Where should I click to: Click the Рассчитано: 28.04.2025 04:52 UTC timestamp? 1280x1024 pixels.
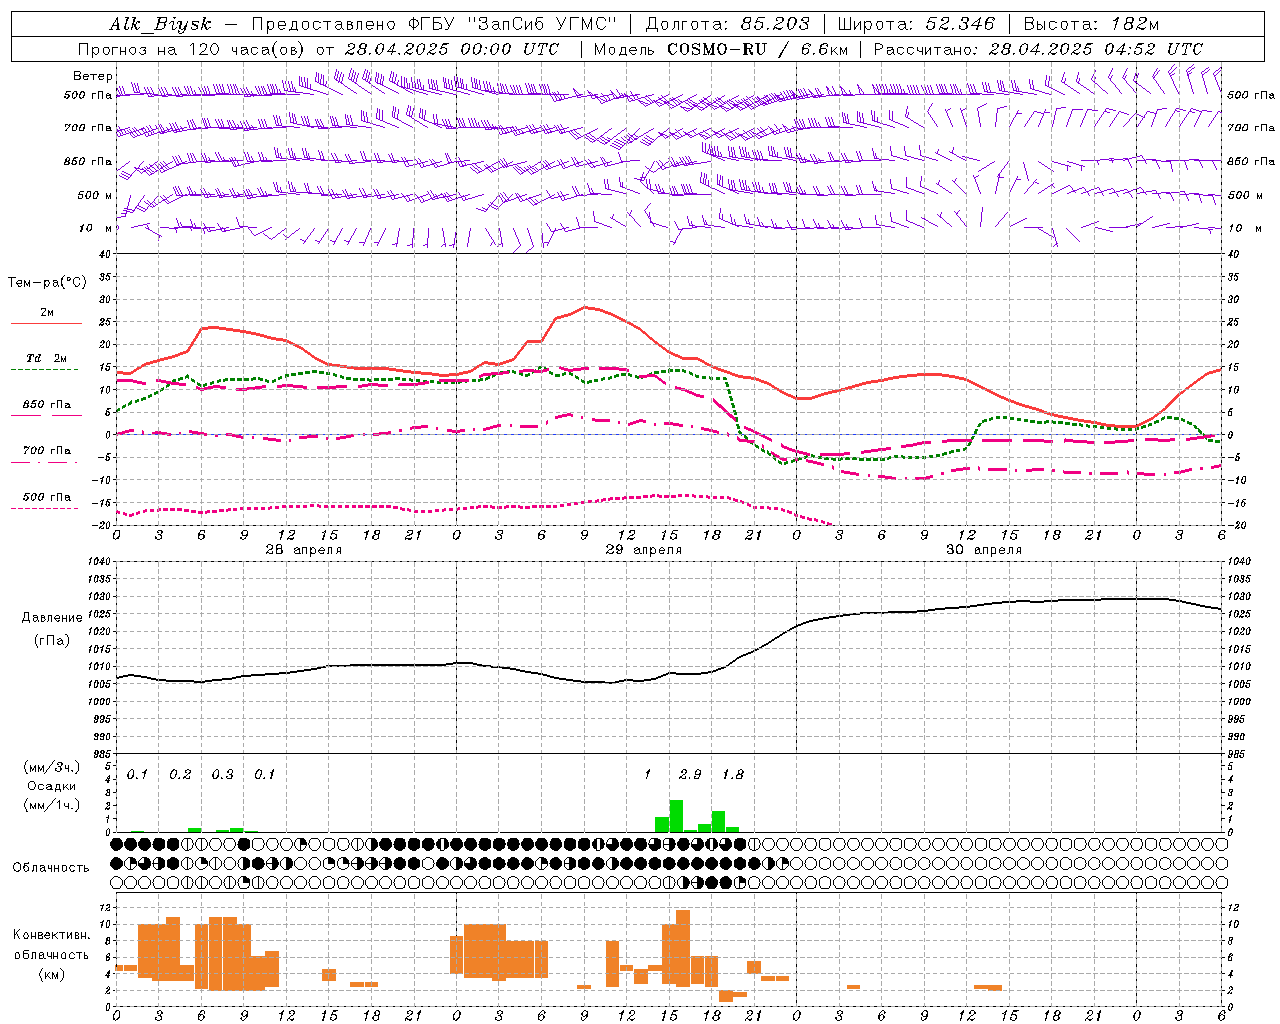point(1038,49)
